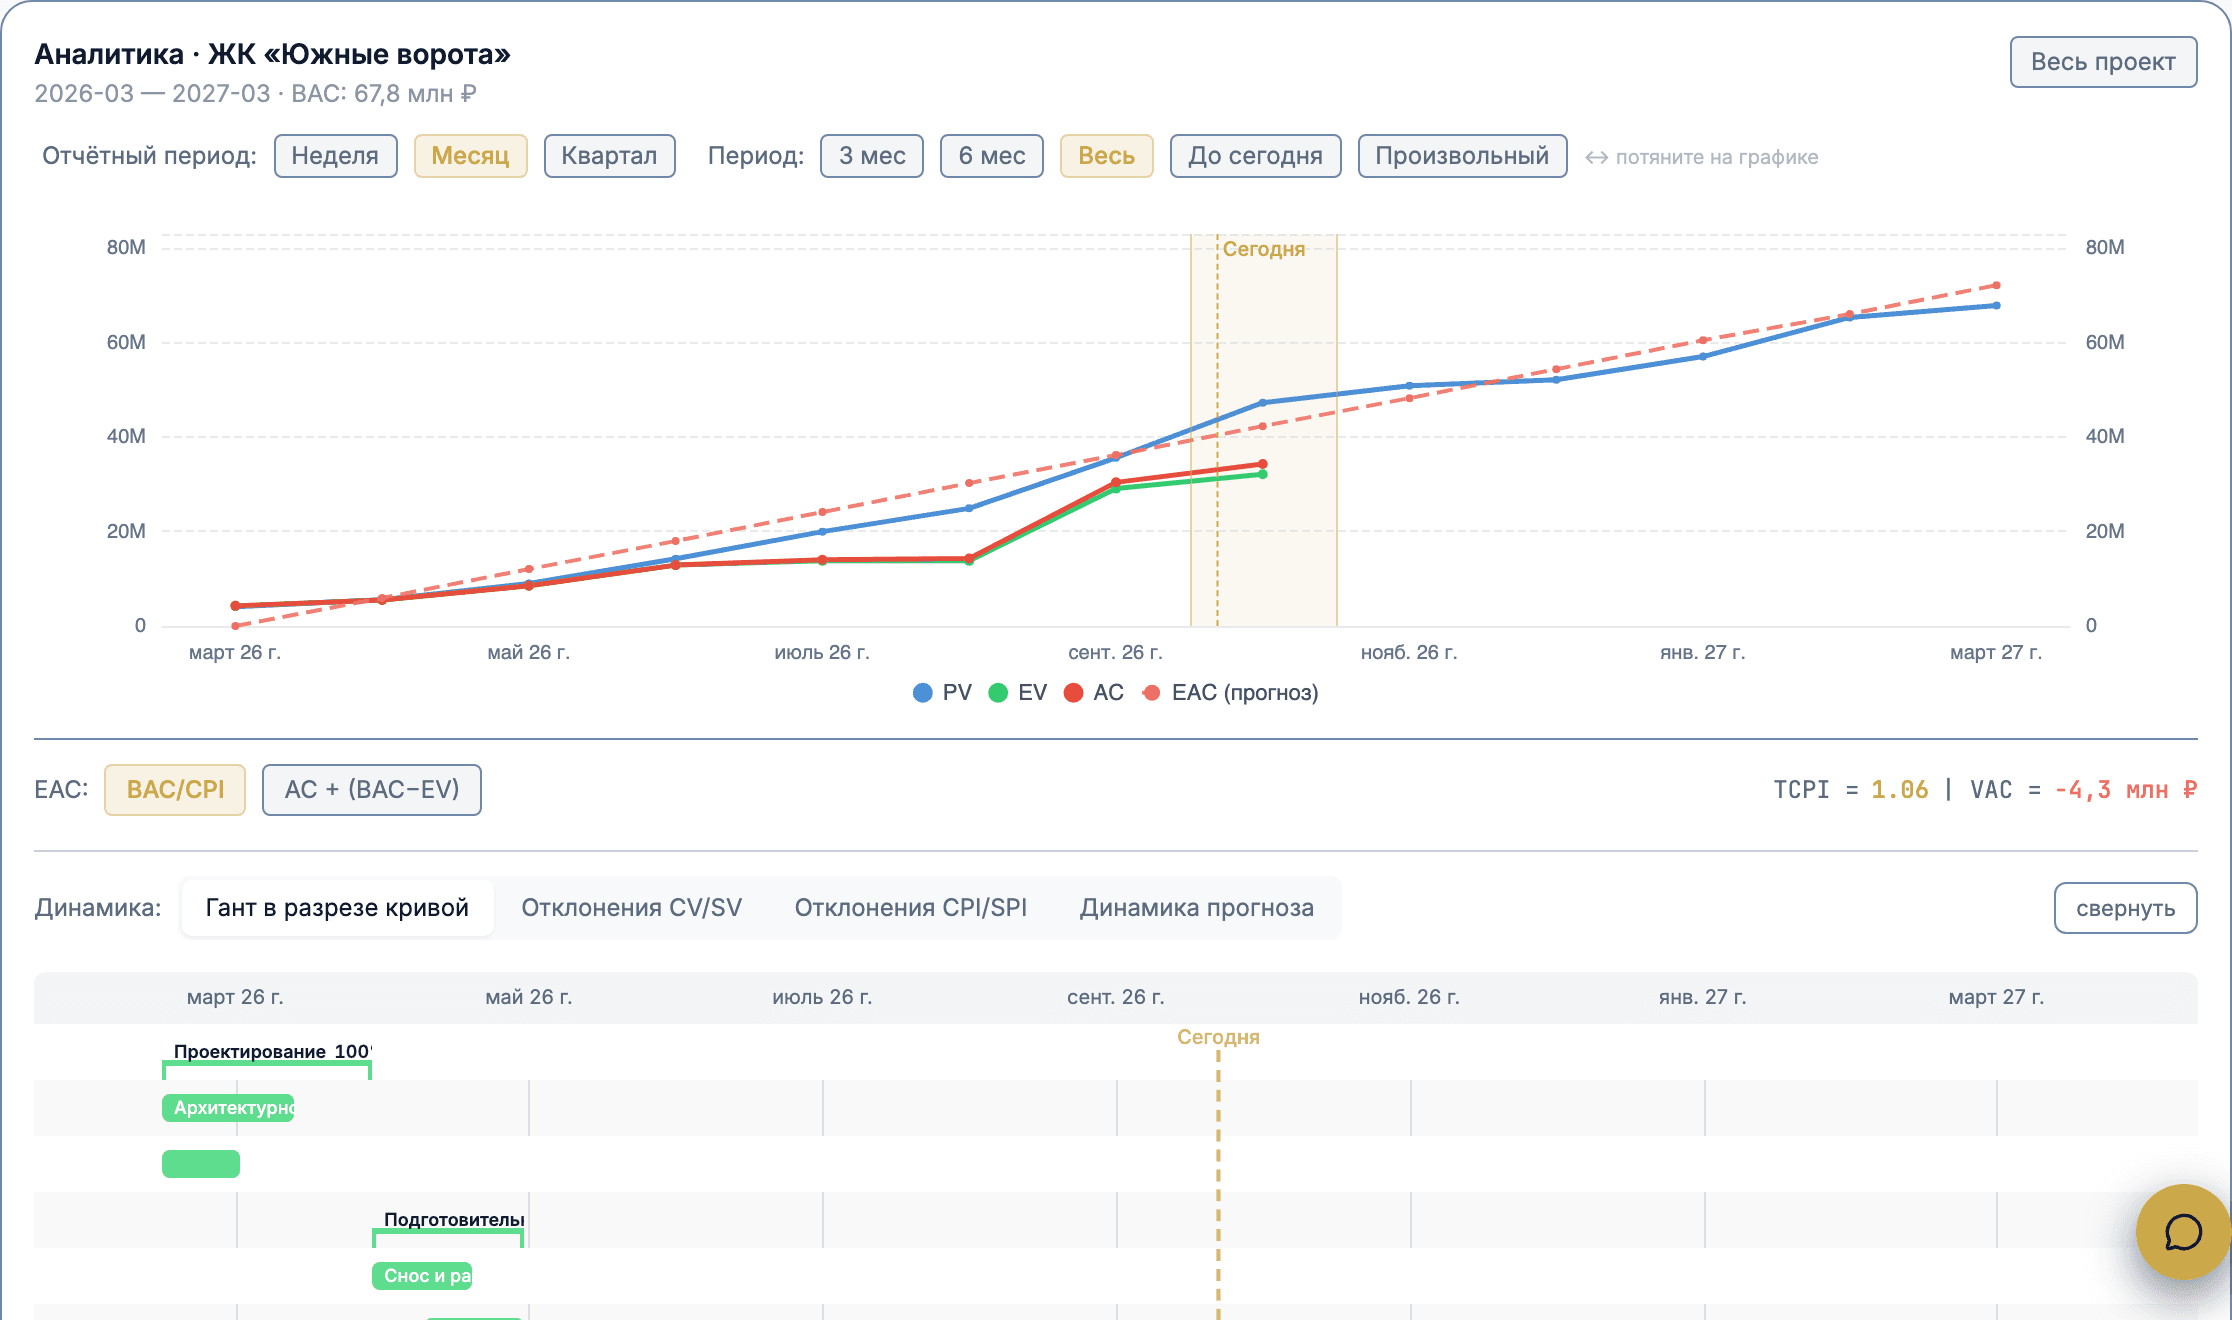Switch to Гант в разрезе кривой tab
2232x1320 pixels.
(337, 908)
